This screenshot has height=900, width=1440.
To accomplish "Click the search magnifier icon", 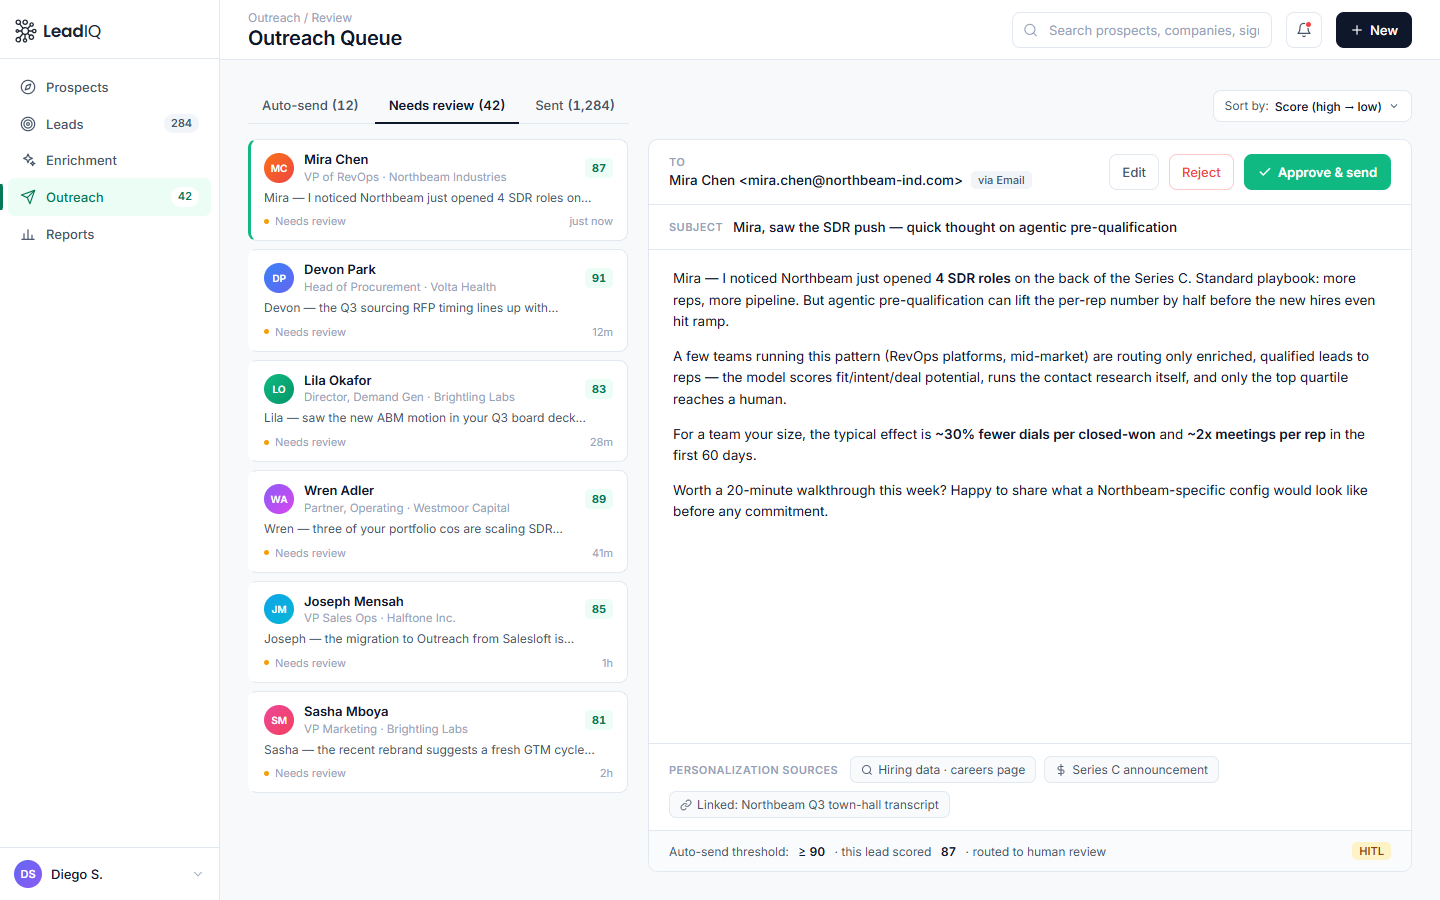I will pyautogui.click(x=1031, y=30).
